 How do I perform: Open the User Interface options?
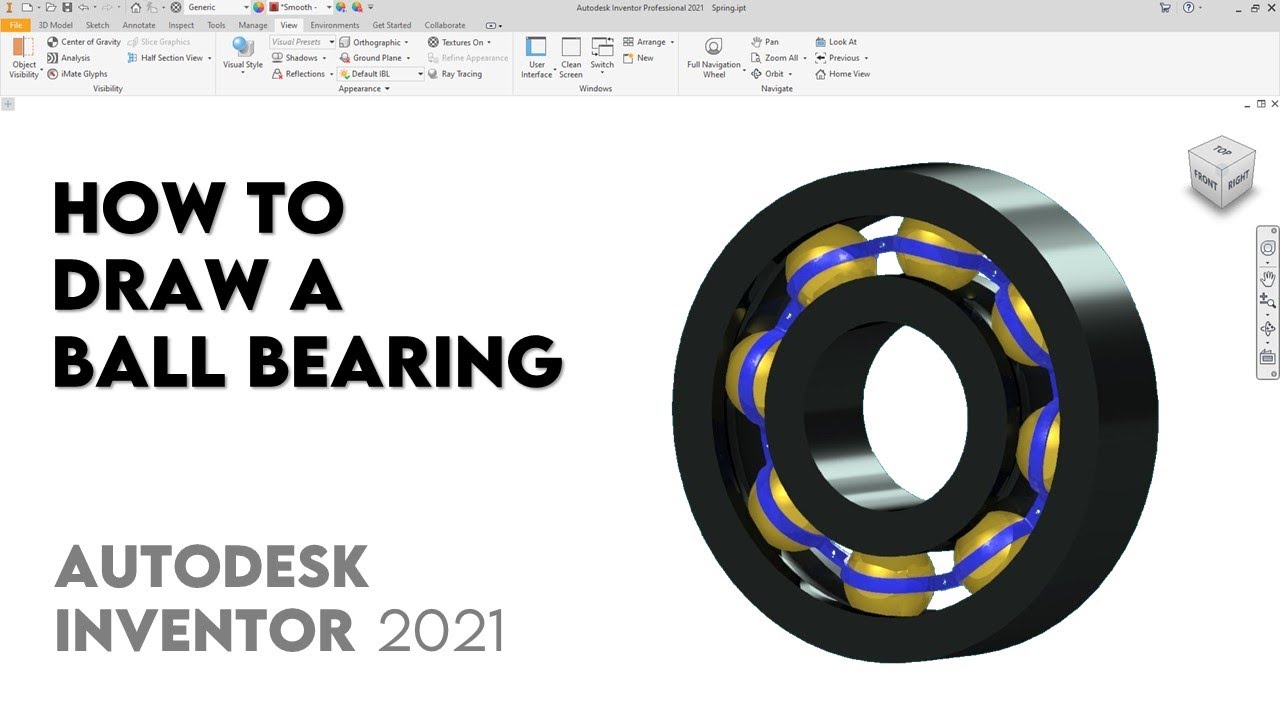point(537,58)
